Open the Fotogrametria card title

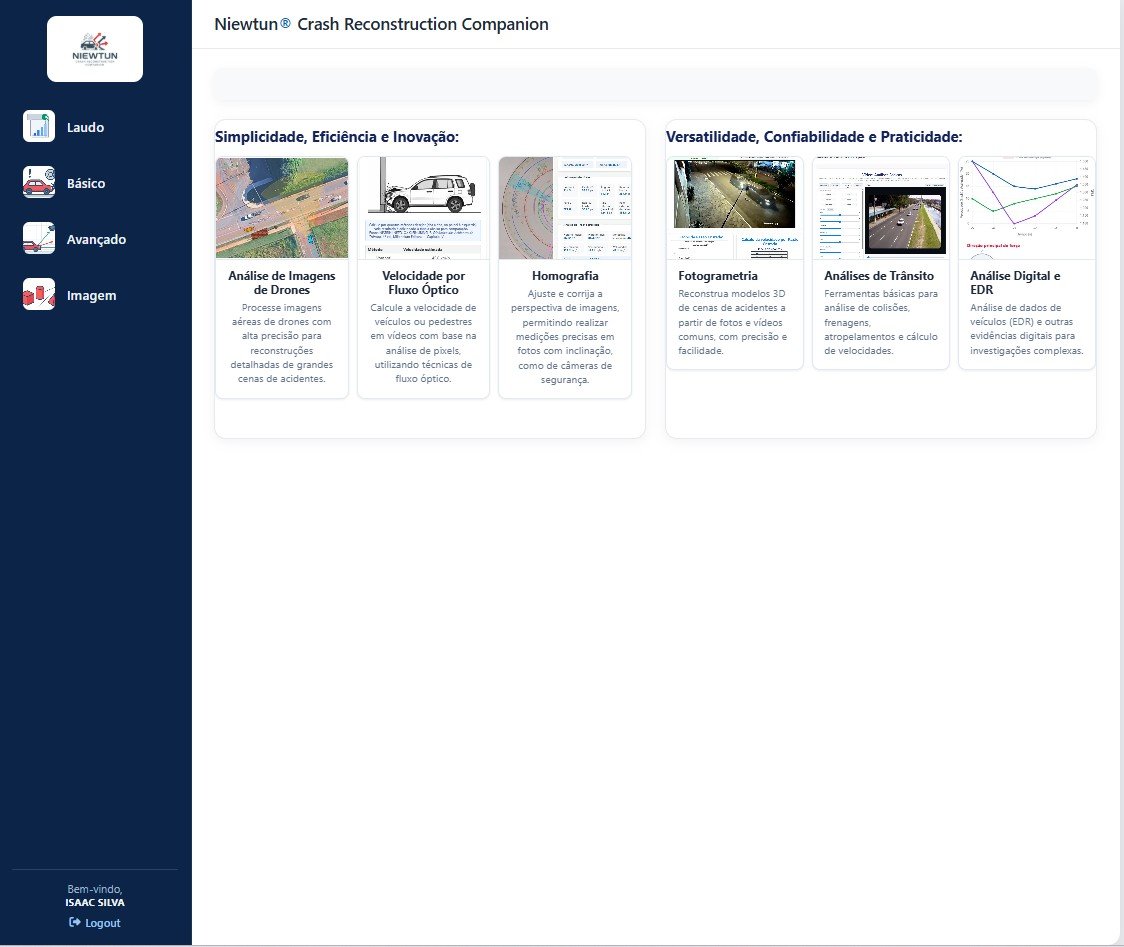718,276
